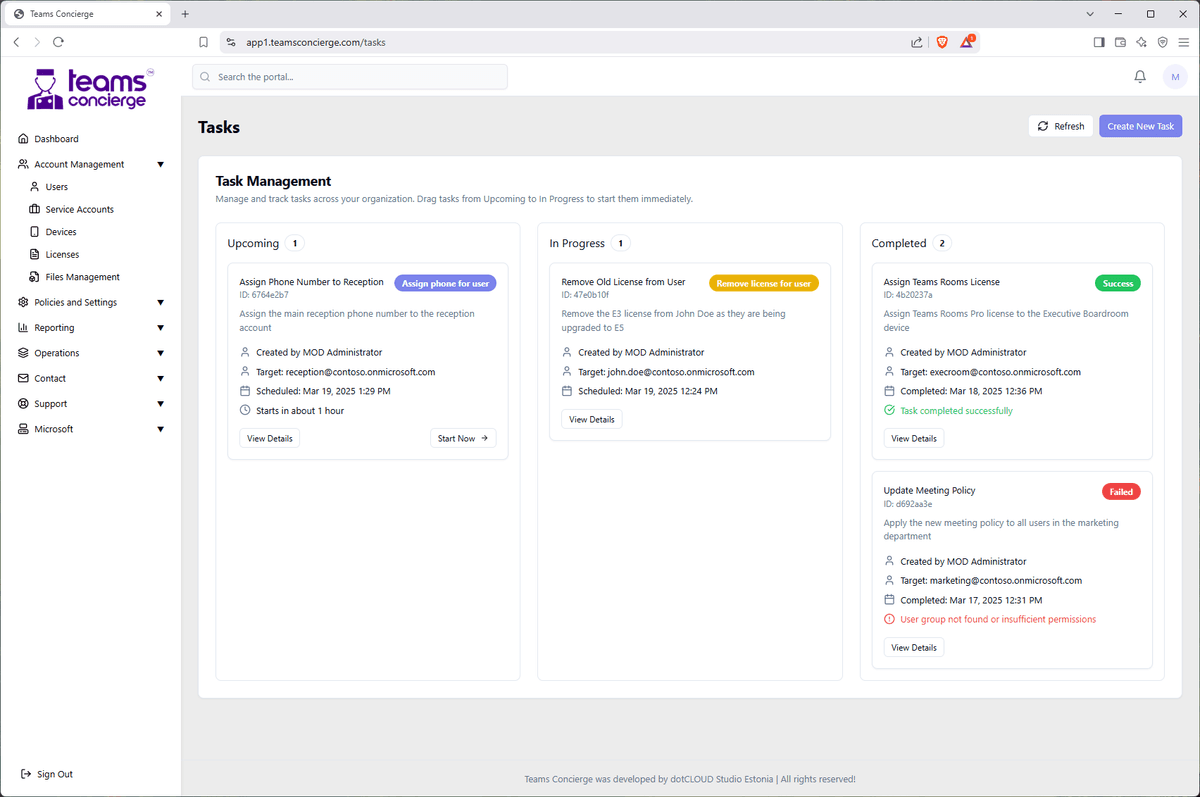Expand the Operations section
This screenshot has width=1200, height=797.
point(160,352)
